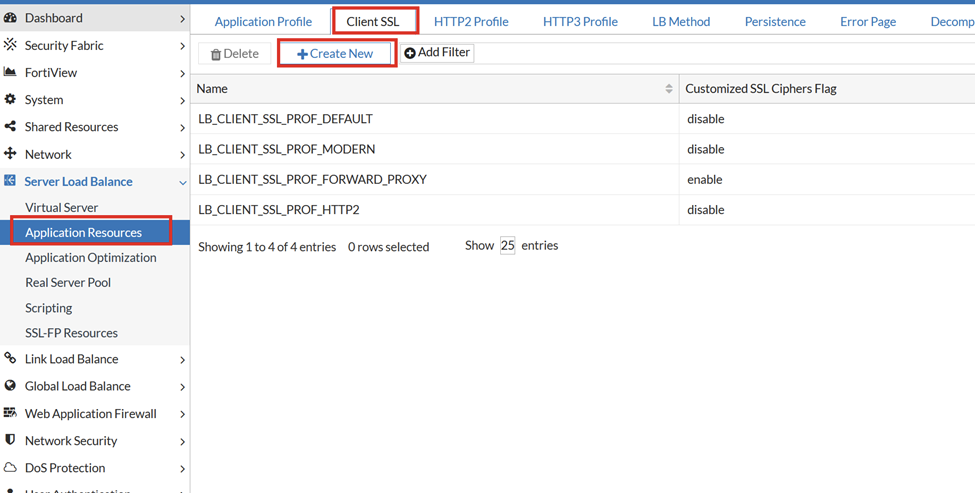The image size is (975, 493).
Task: Open Application Optimization in the sidebar
Action: 91,257
